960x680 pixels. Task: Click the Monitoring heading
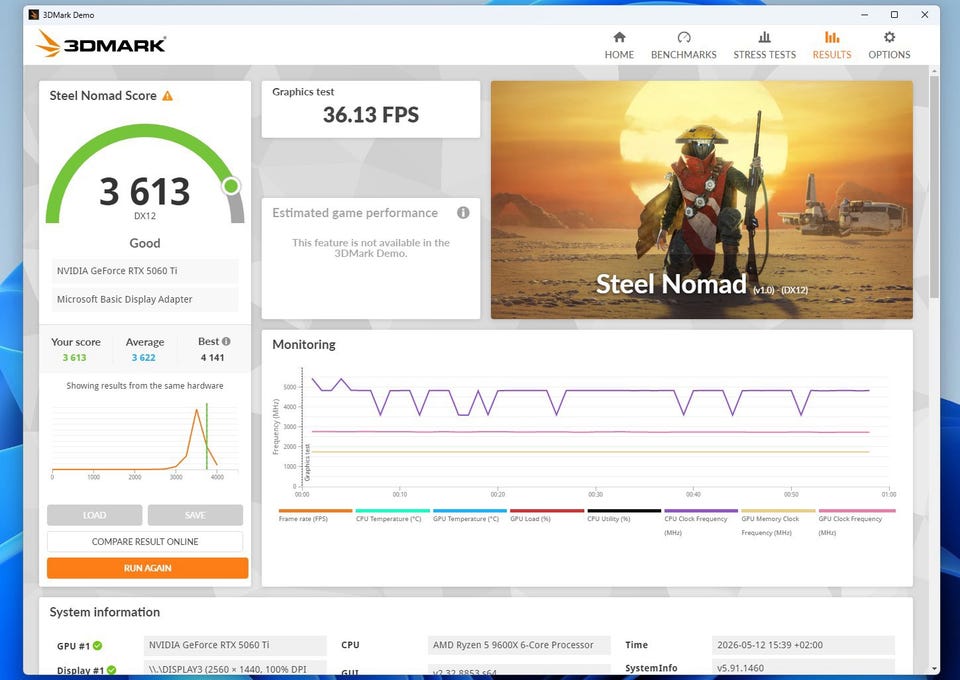pyautogui.click(x=304, y=345)
